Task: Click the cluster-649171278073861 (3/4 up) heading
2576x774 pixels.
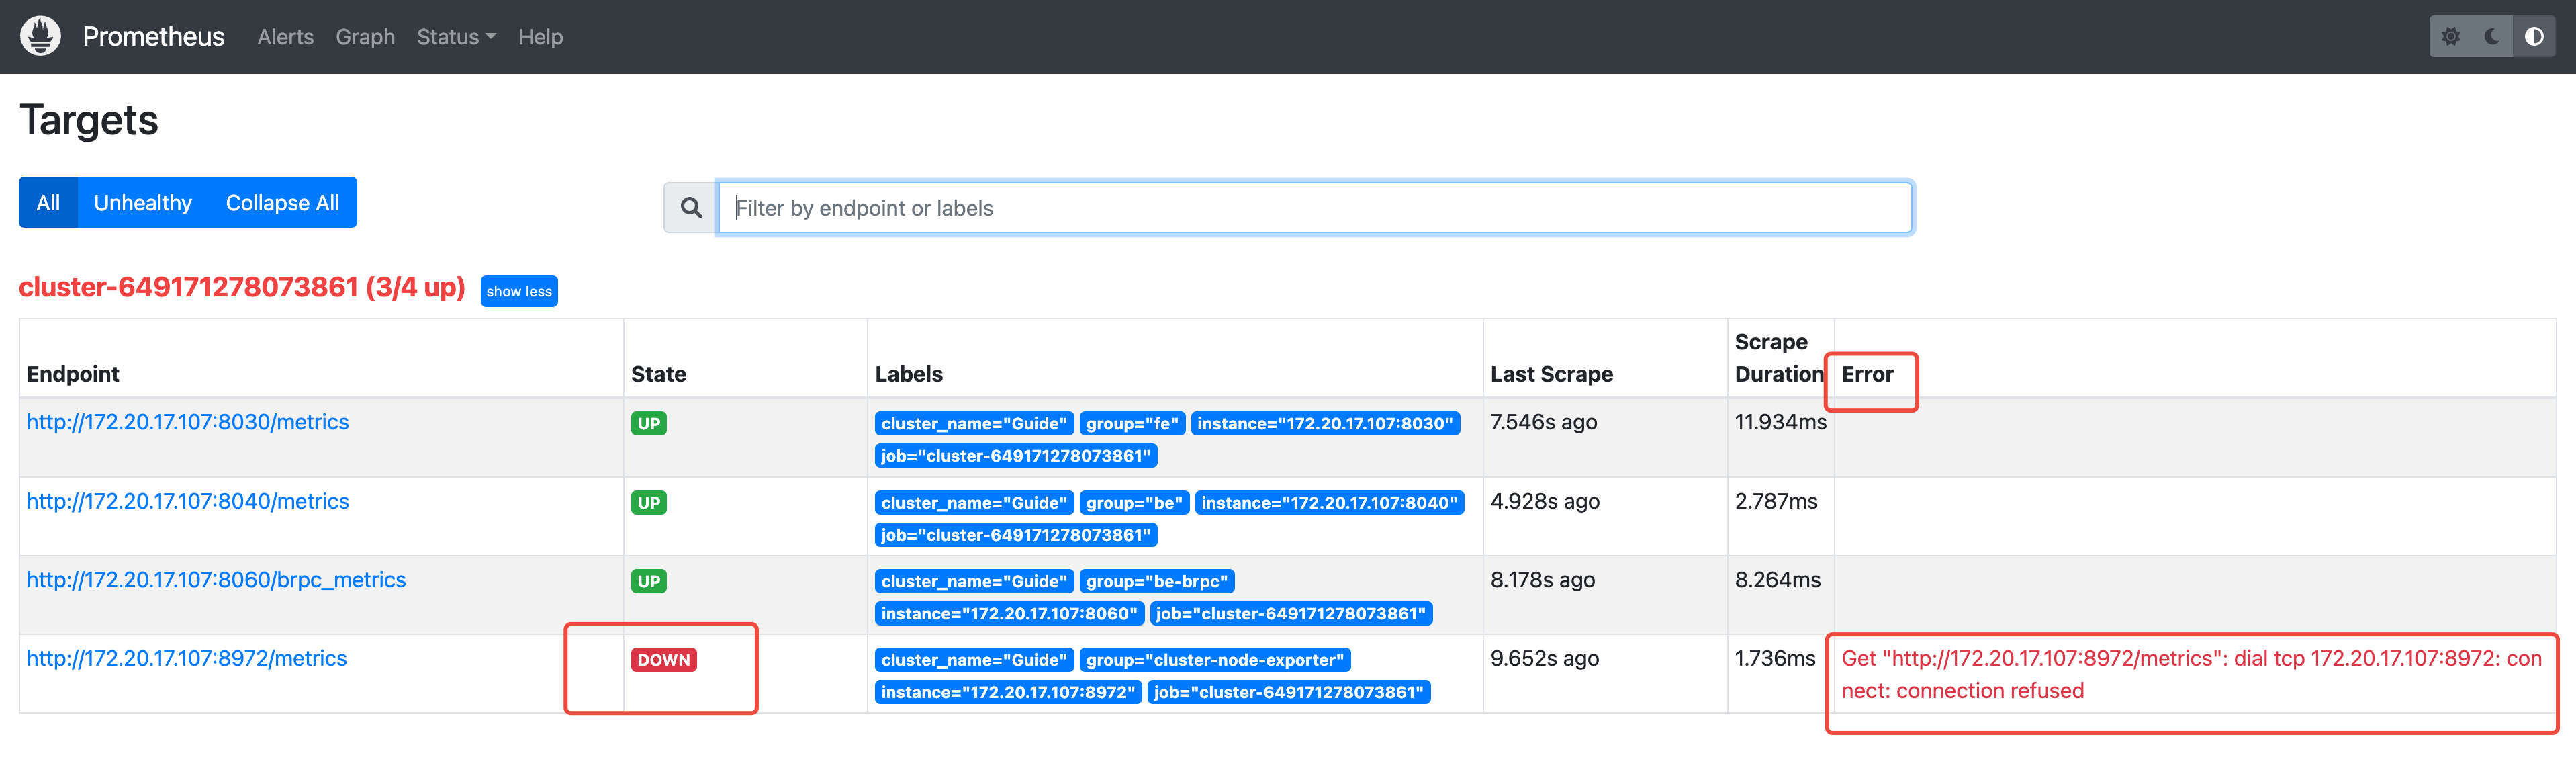Action: pyautogui.click(x=242, y=287)
